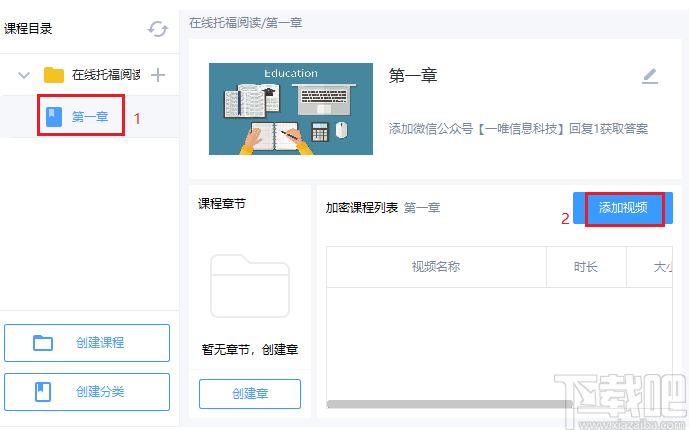This screenshot has width=689, height=430.
Task: Click the 时长 column header
Action: [586, 267]
